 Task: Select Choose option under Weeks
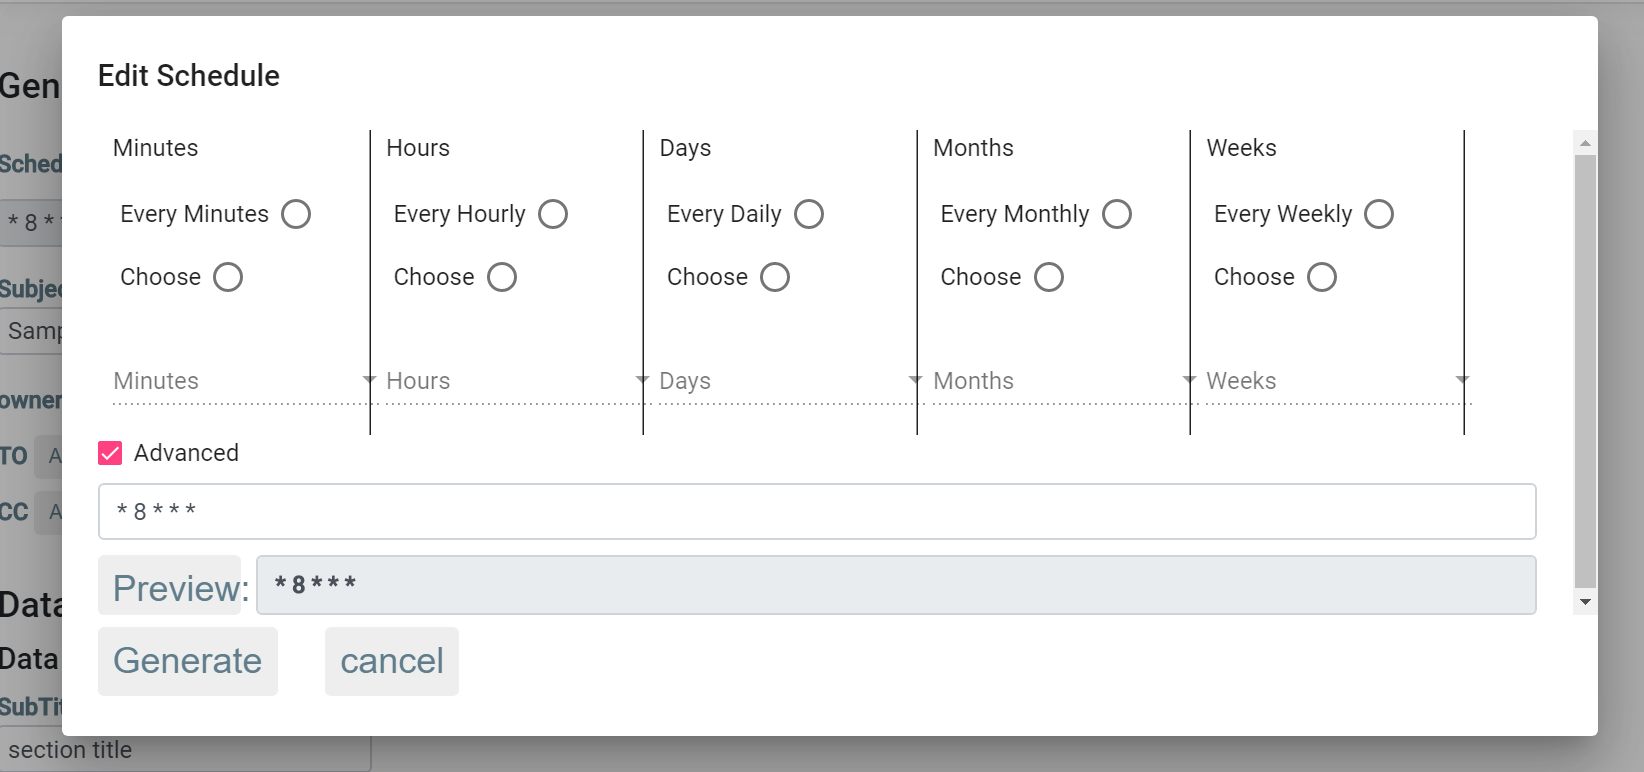click(x=1322, y=277)
